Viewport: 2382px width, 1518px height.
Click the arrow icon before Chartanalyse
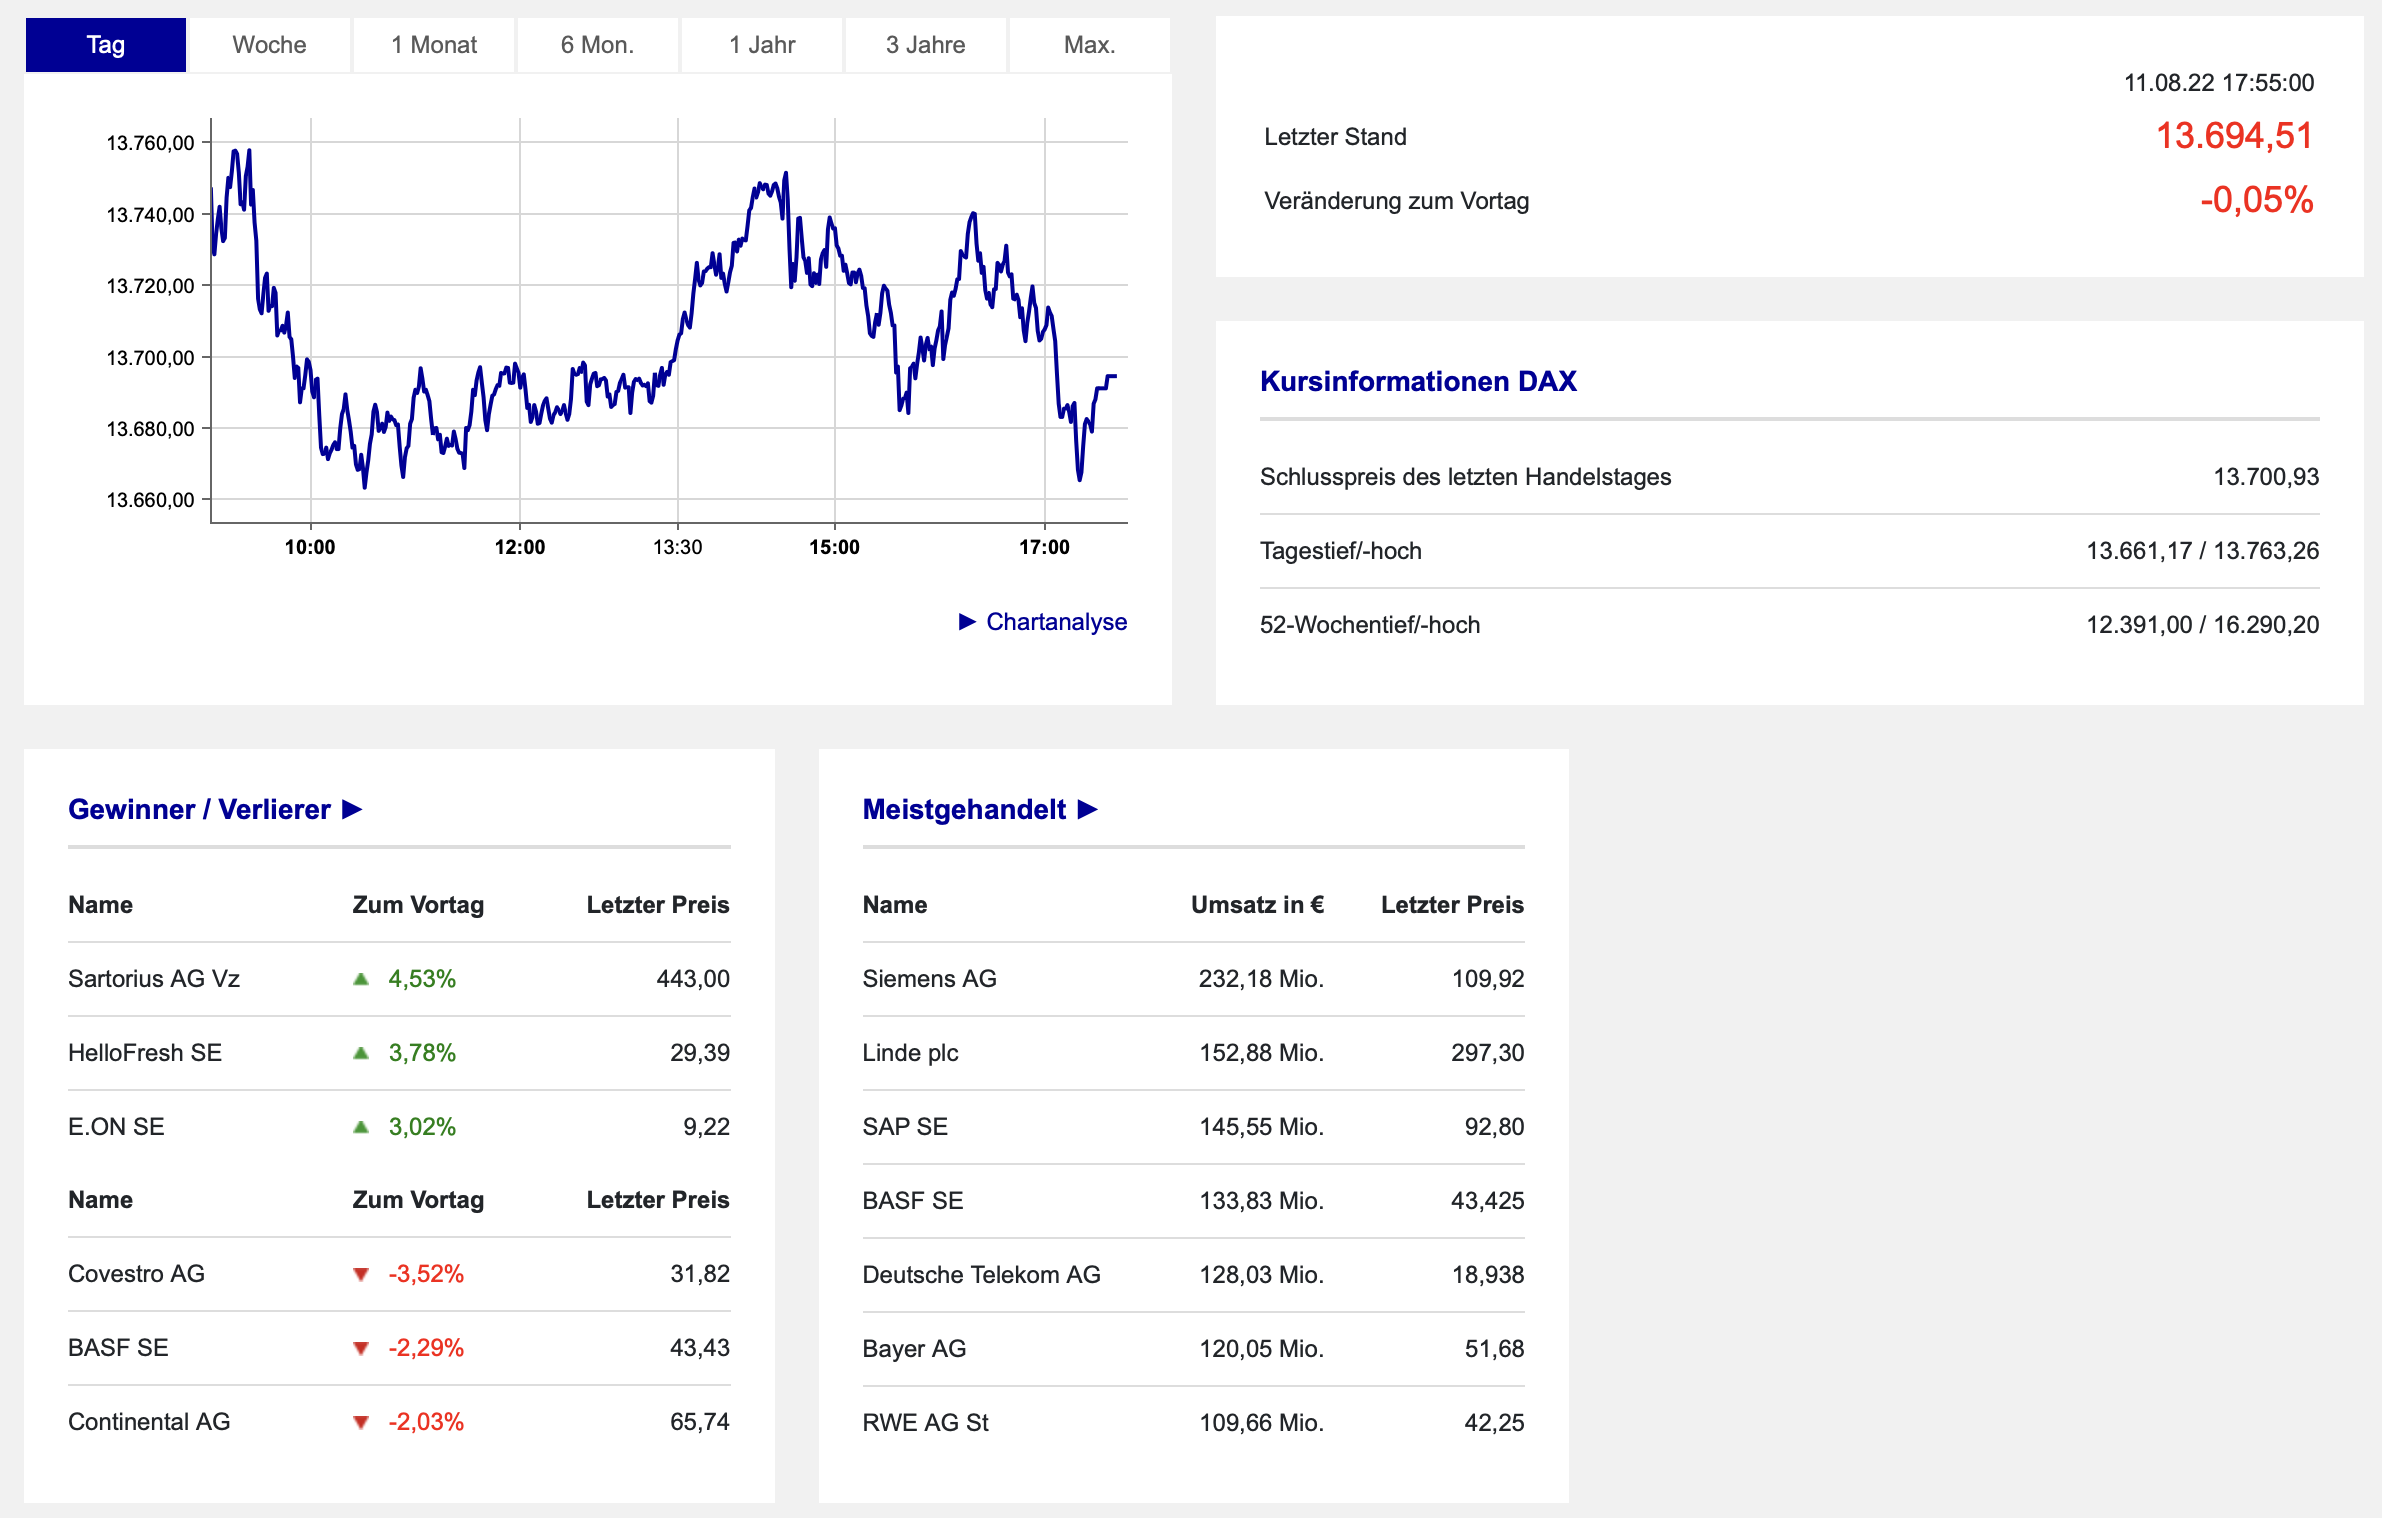pyautogui.click(x=967, y=622)
